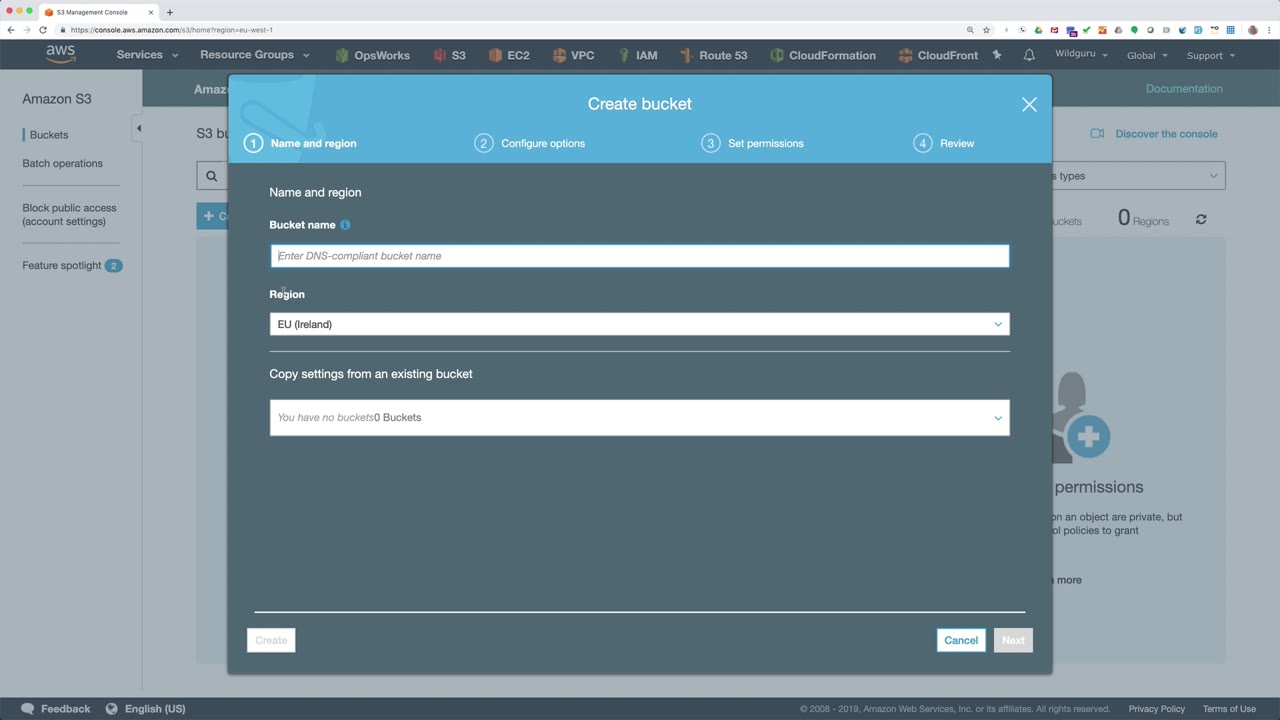Screen dimensions: 1280x720
Task: Open the Terms of Use link
Action: pyautogui.click(x=1229, y=709)
